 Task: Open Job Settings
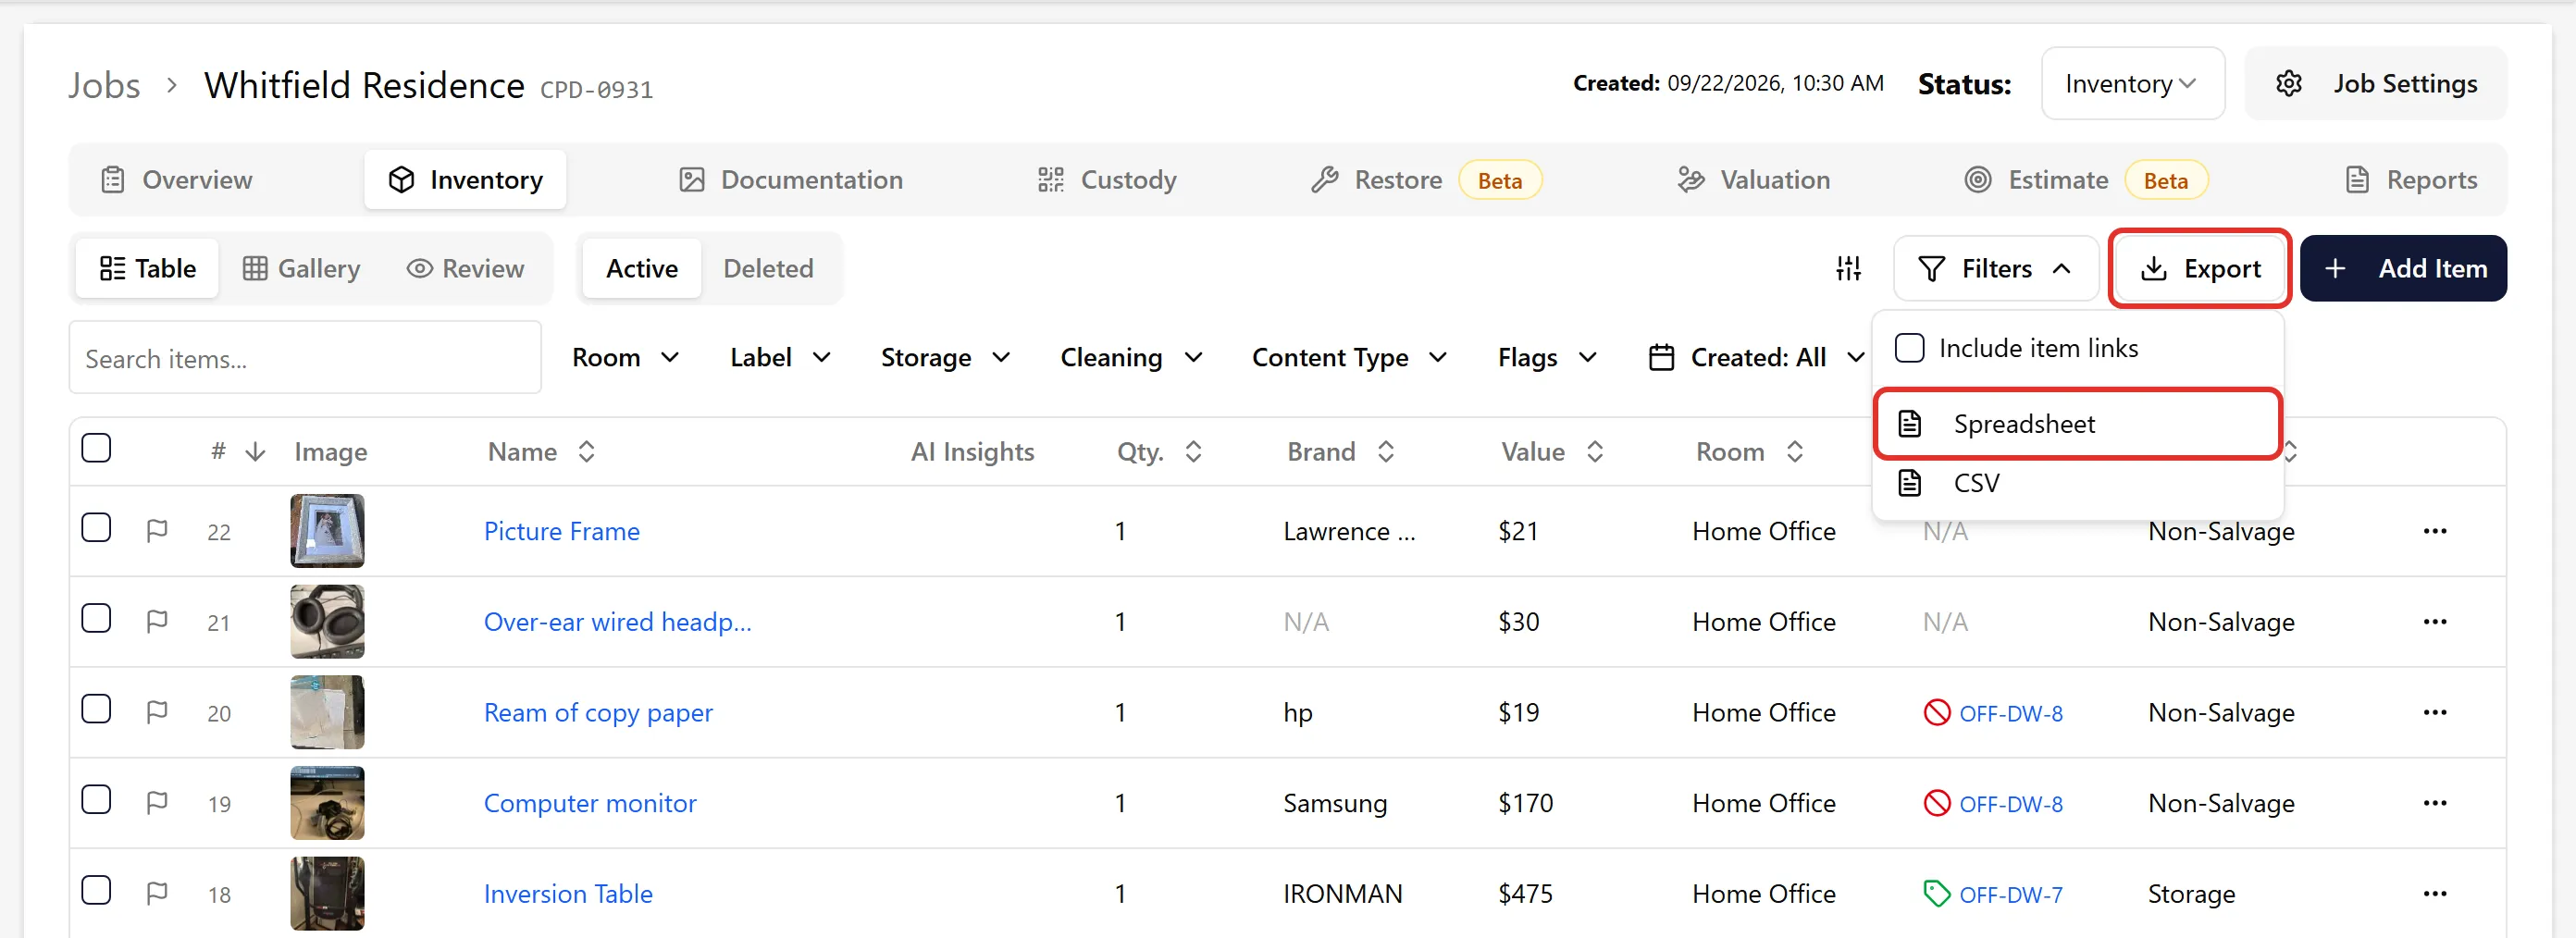2376,84
